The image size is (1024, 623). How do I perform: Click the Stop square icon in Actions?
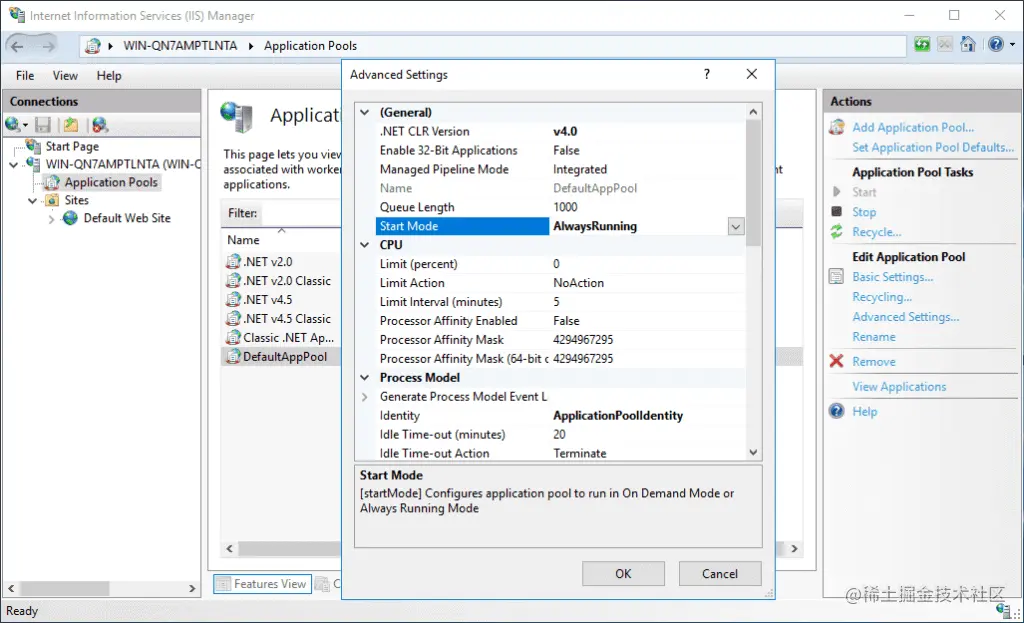pyautogui.click(x=837, y=211)
